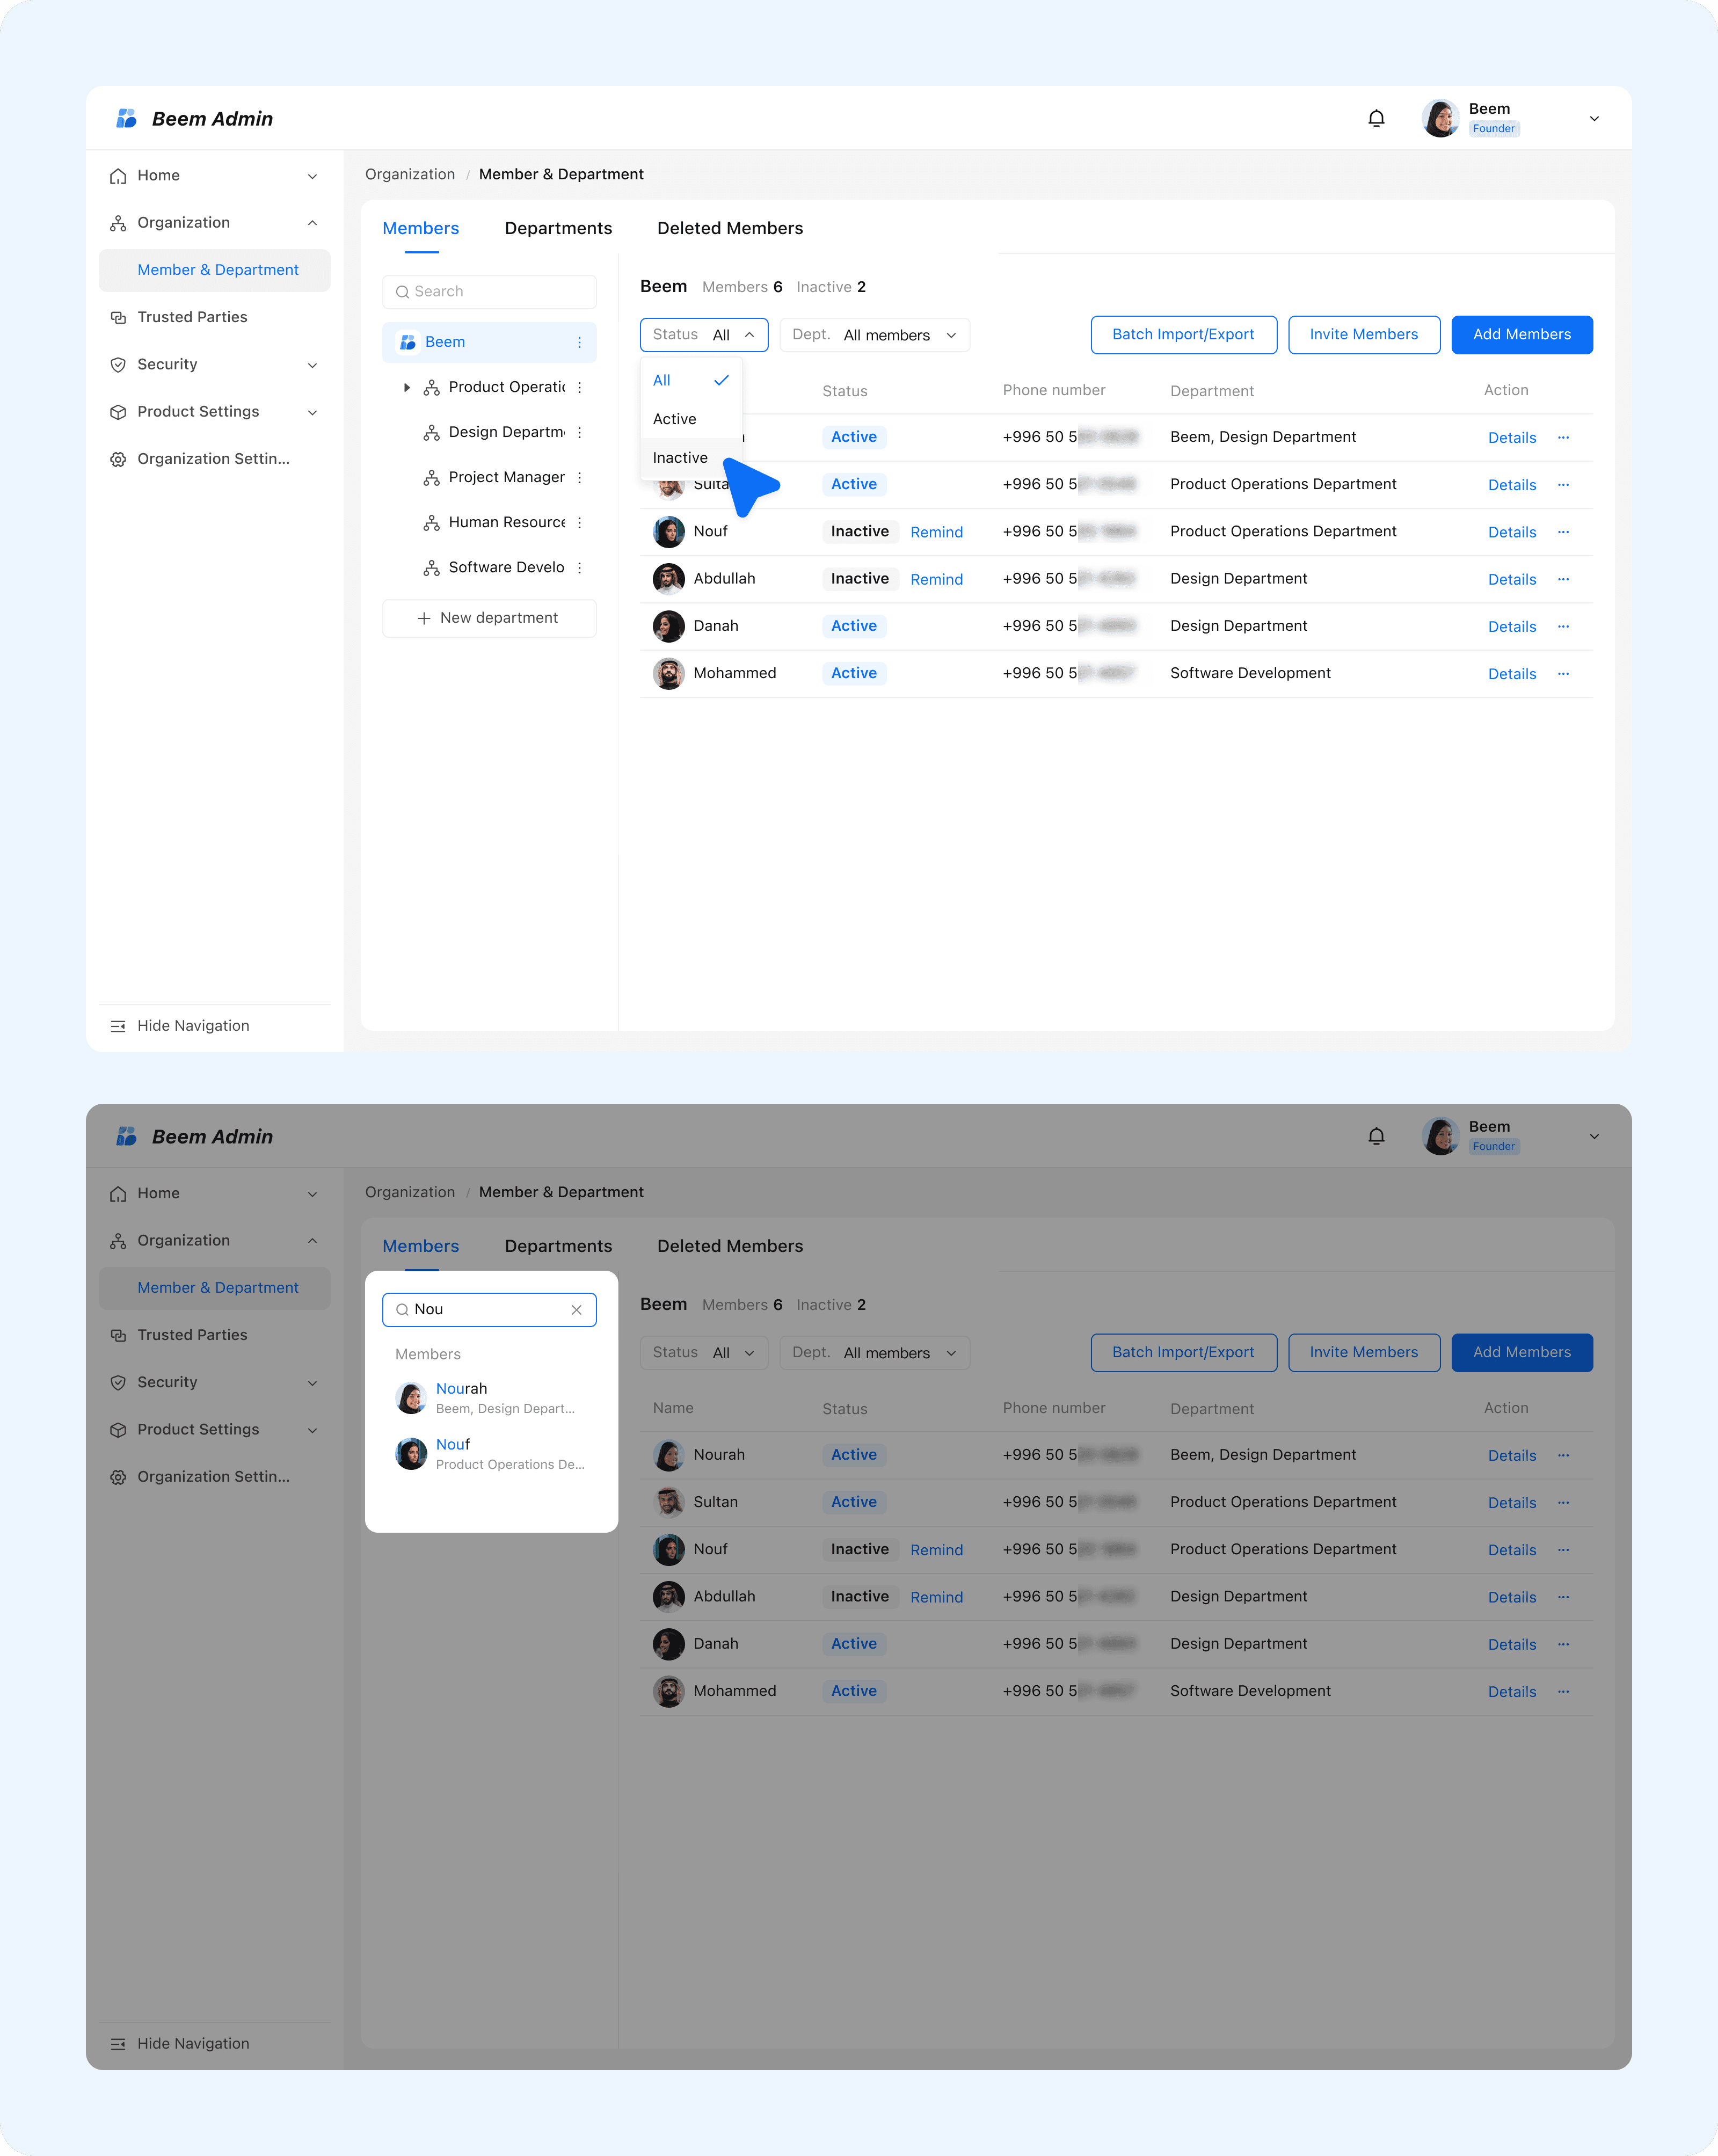This screenshot has width=1718, height=2156.
Task: Open the Dept. All members dropdown in top panel
Action: pos(874,335)
